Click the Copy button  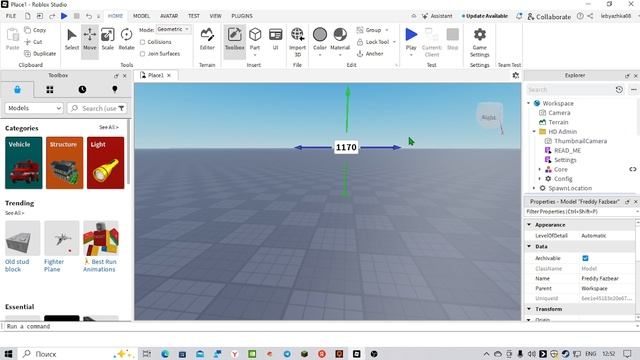pyautogui.click(x=35, y=30)
